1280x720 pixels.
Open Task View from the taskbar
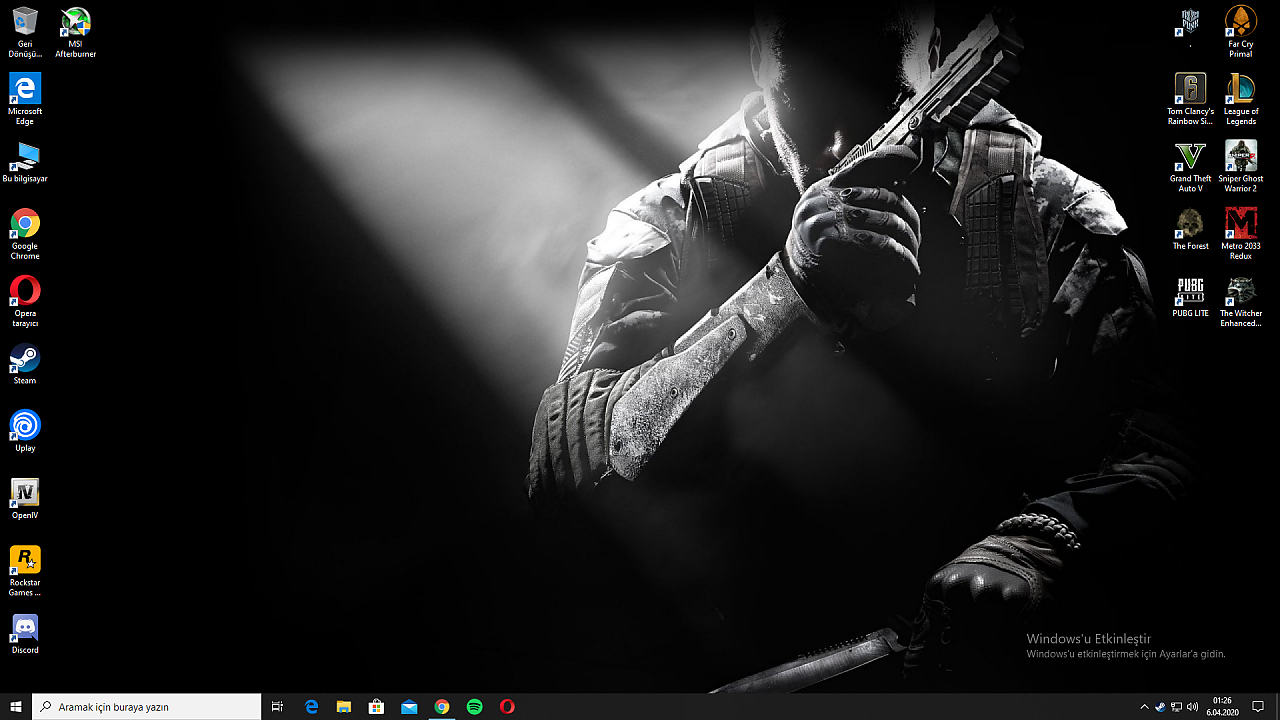click(278, 706)
